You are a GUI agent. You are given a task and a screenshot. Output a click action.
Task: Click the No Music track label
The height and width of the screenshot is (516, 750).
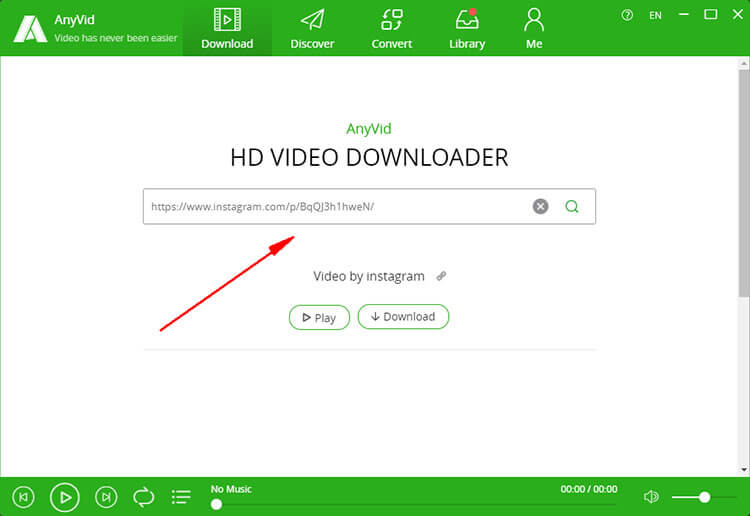point(231,489)
